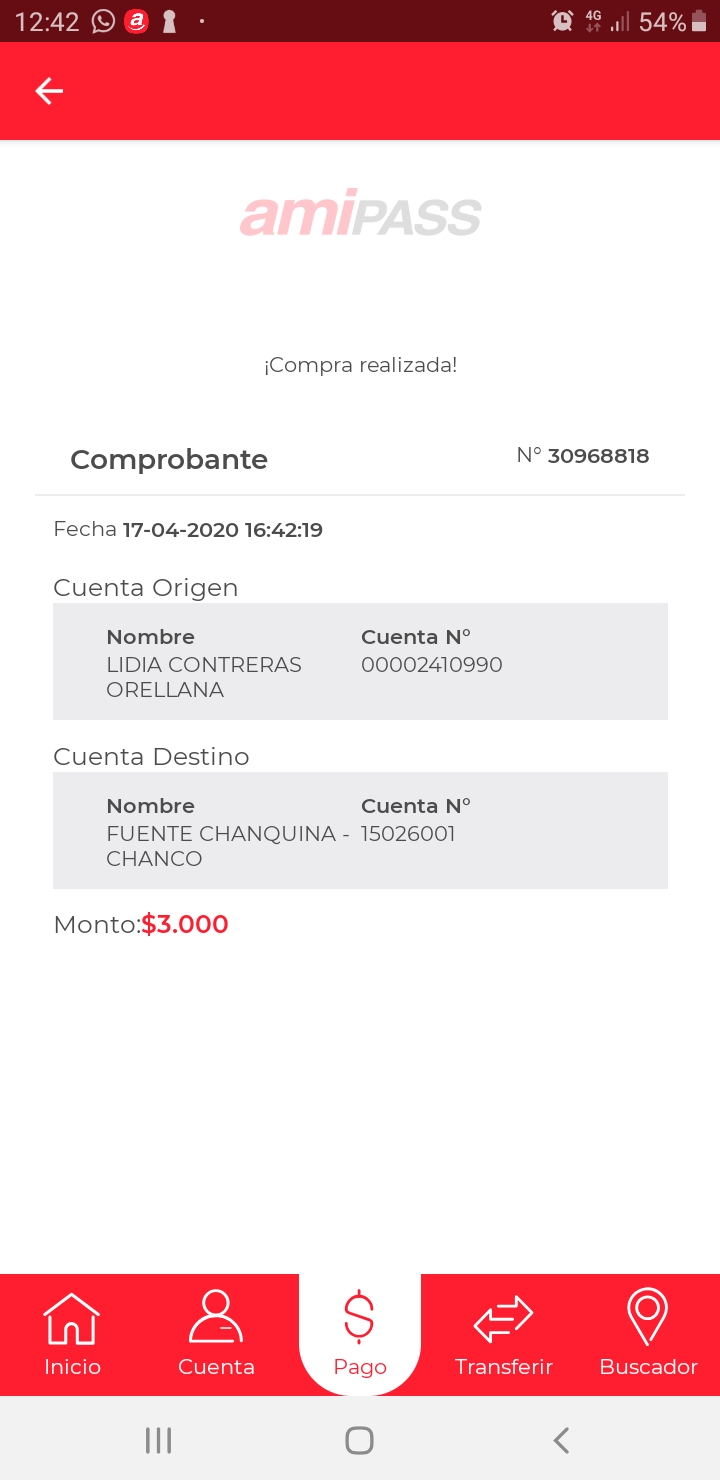This screenshot has height=1480, width=720.
Task: Tap the WhatsApp notification icon
Action: 103,21
